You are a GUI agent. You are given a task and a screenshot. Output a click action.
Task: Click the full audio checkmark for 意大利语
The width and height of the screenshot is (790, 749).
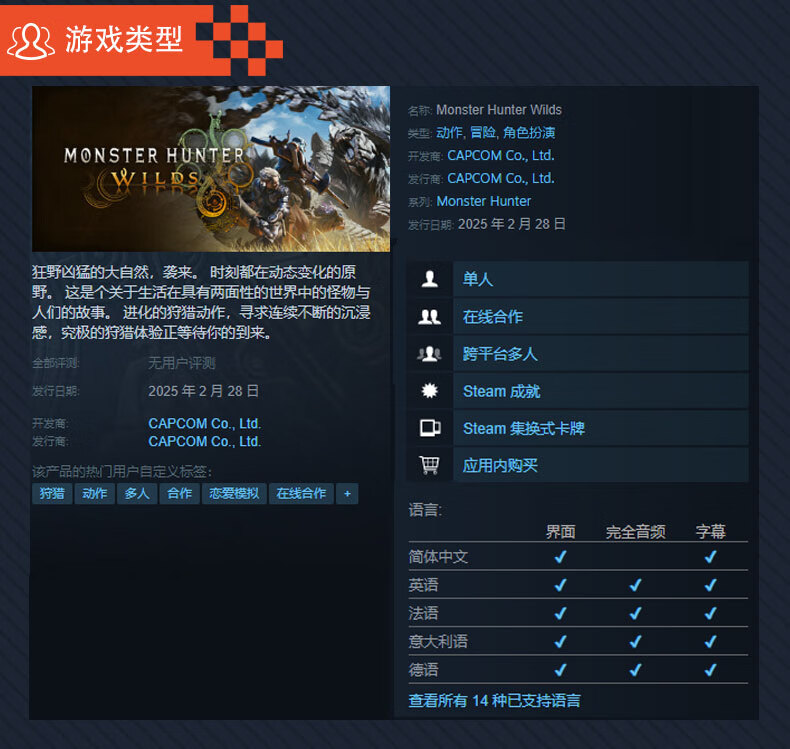(x=635, y=641)
